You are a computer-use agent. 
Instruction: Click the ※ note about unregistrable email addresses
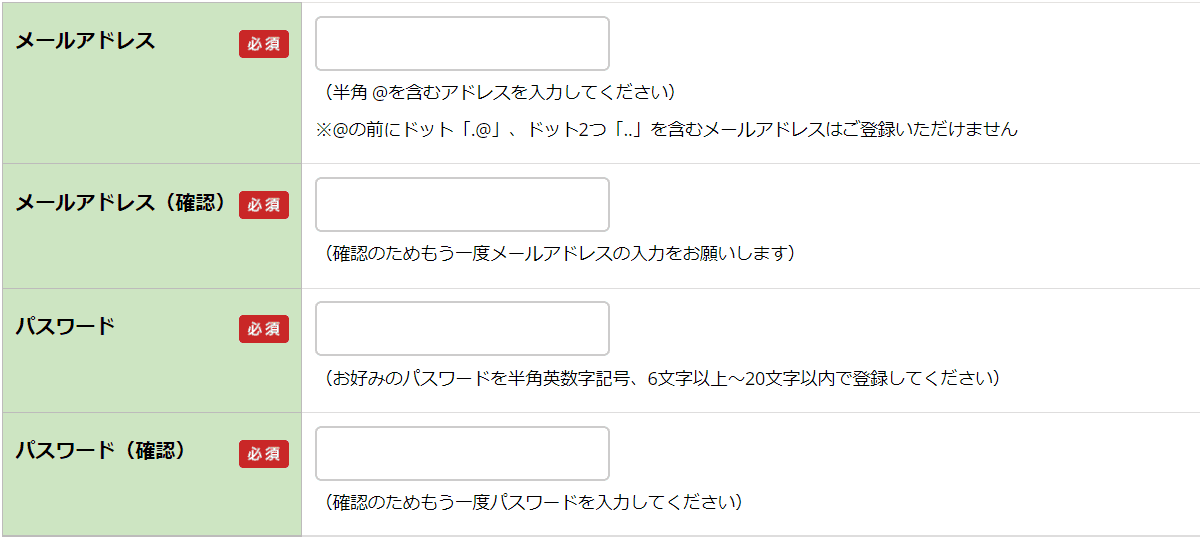[x=667, y=129]
